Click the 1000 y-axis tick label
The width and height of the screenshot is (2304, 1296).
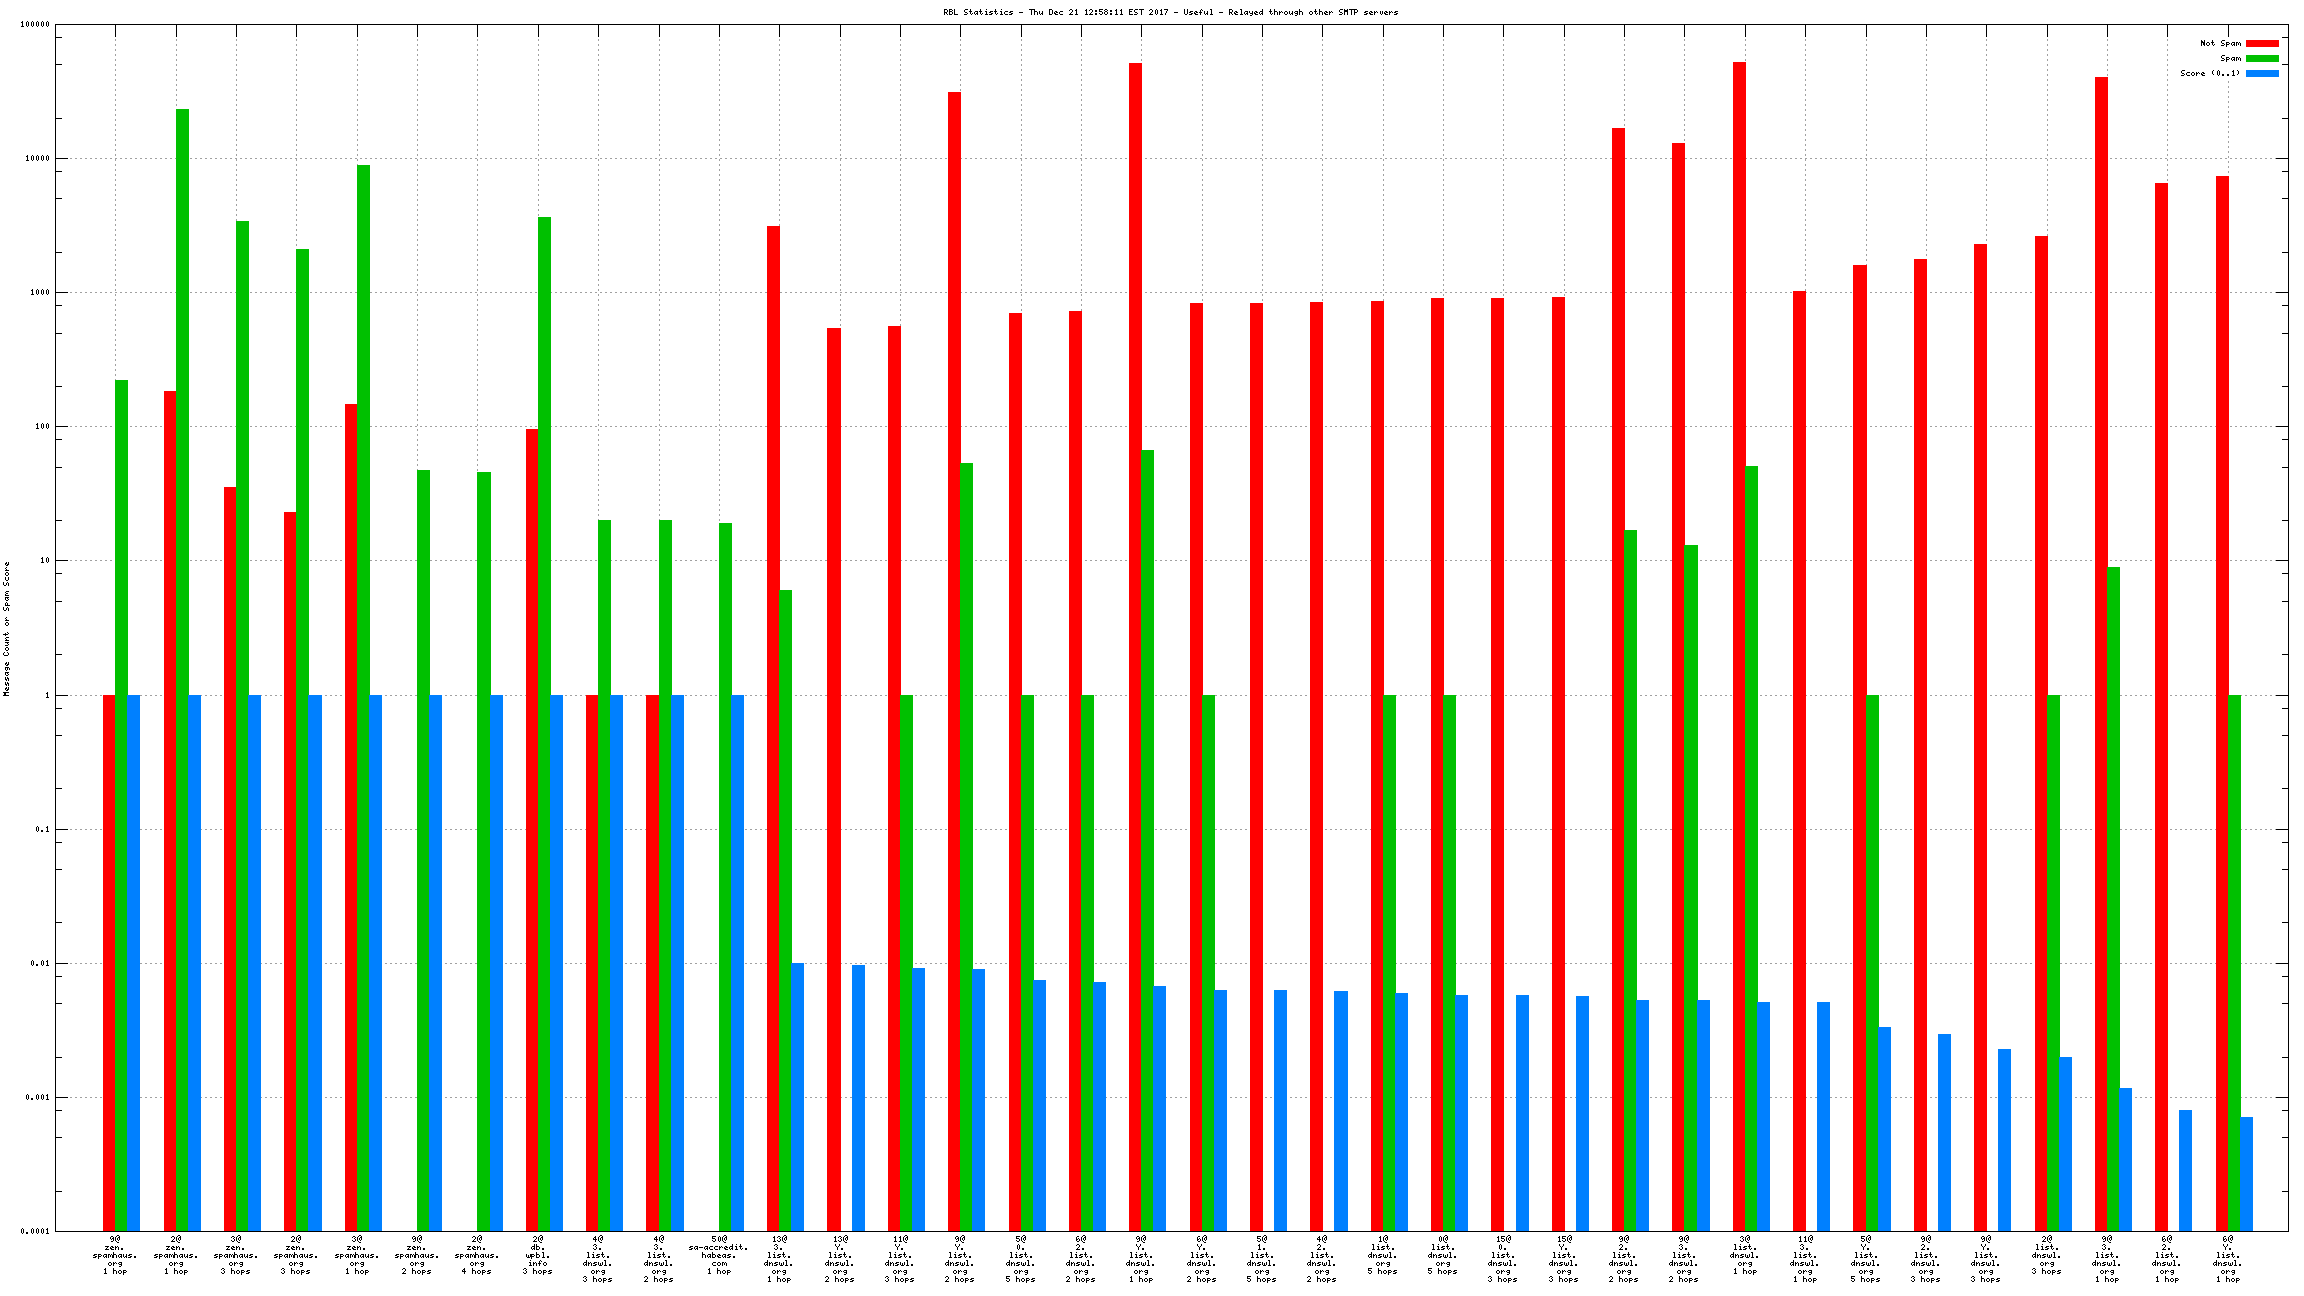click(38, 293)
